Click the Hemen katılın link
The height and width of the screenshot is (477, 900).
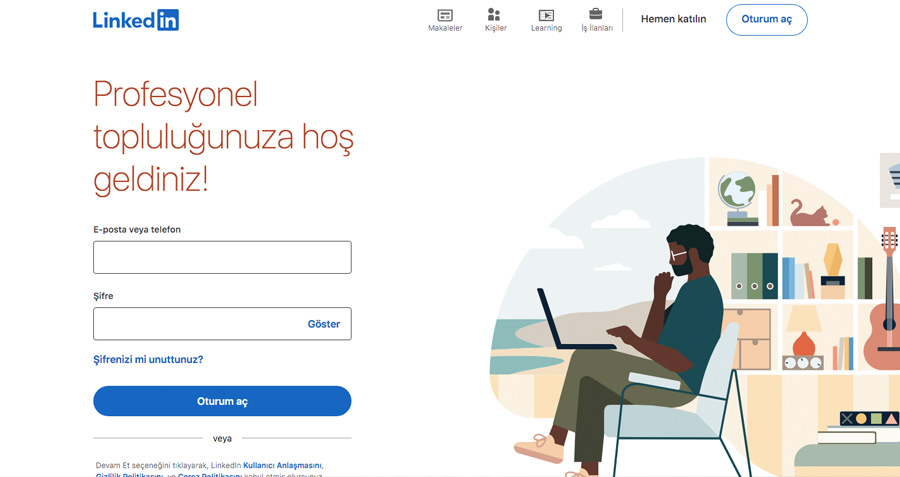coord(673,19)
